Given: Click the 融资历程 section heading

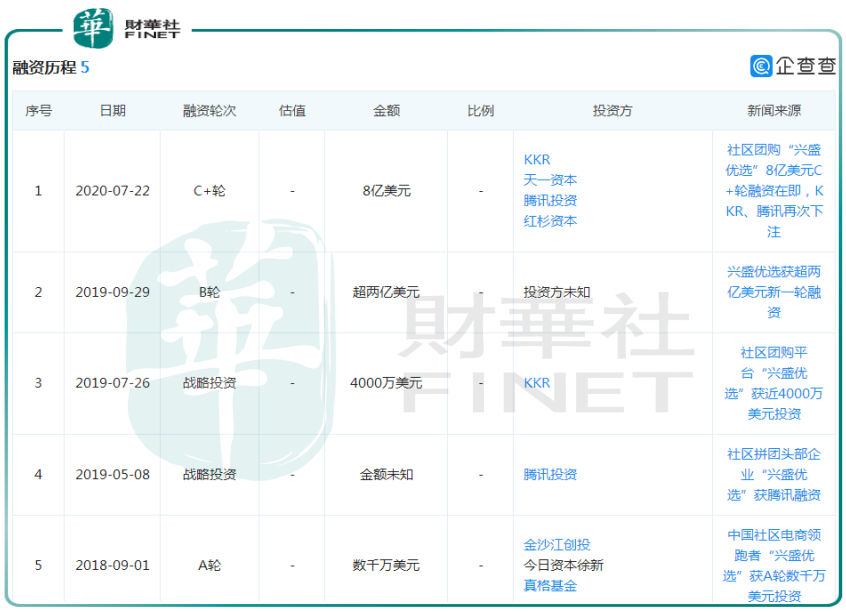Looking at the screenshot, I should [44, 67].
